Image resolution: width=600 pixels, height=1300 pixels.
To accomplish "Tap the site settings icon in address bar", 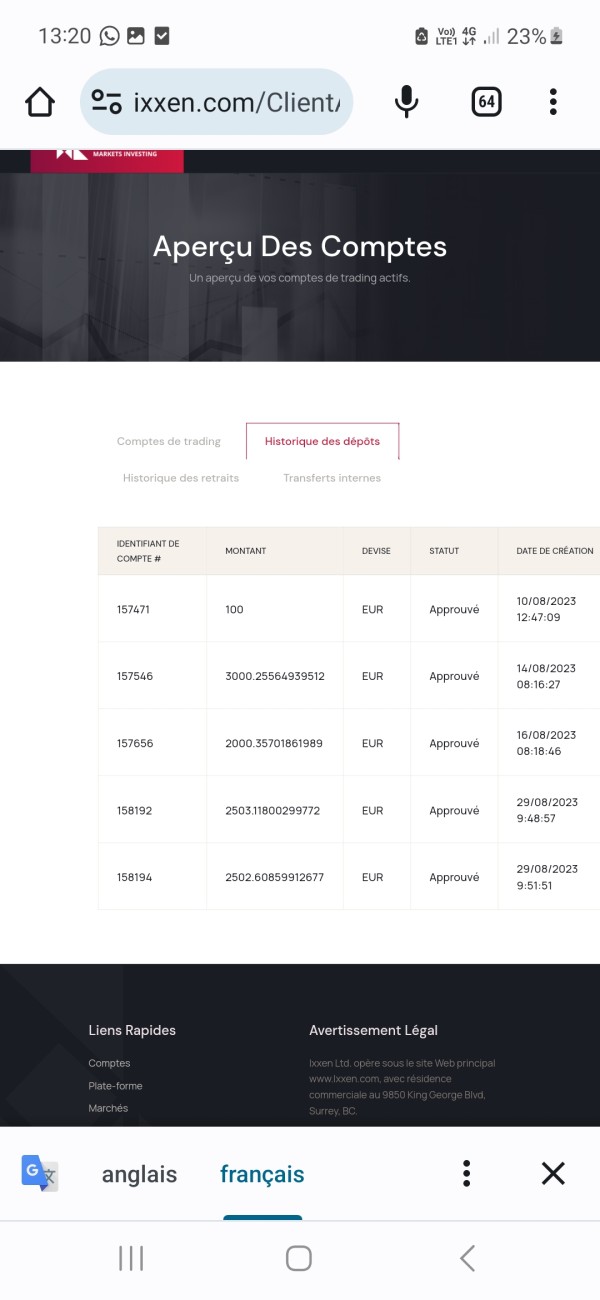I will tap(106, 102).
